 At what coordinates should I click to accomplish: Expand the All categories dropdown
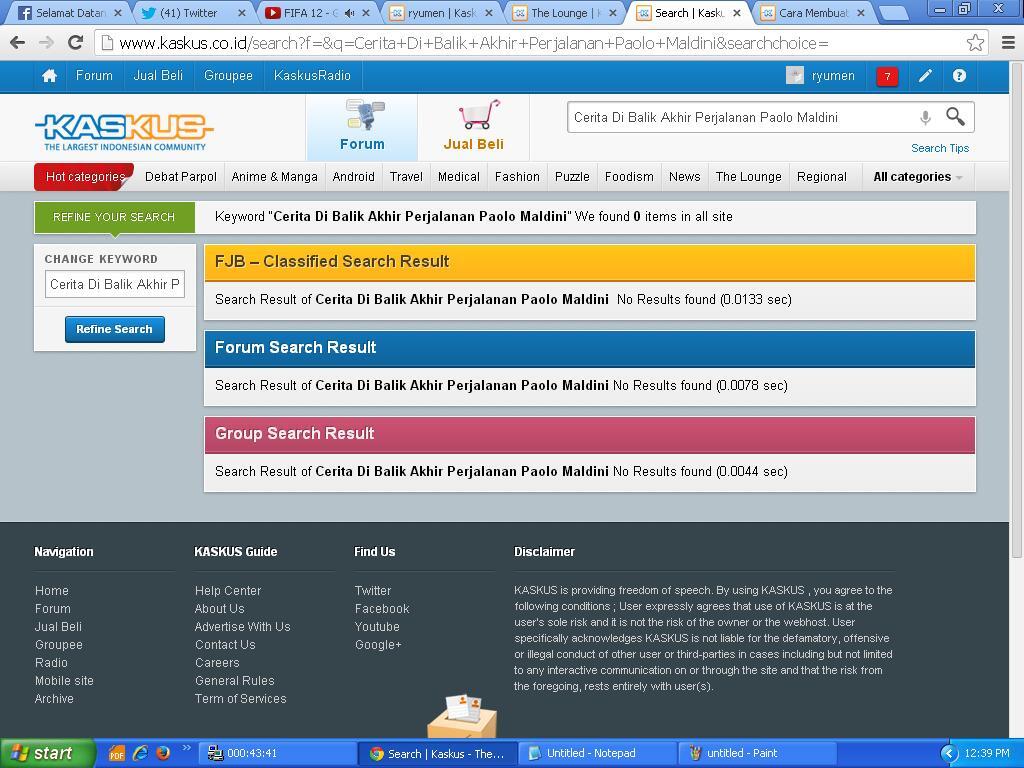[x=918, y=177]
